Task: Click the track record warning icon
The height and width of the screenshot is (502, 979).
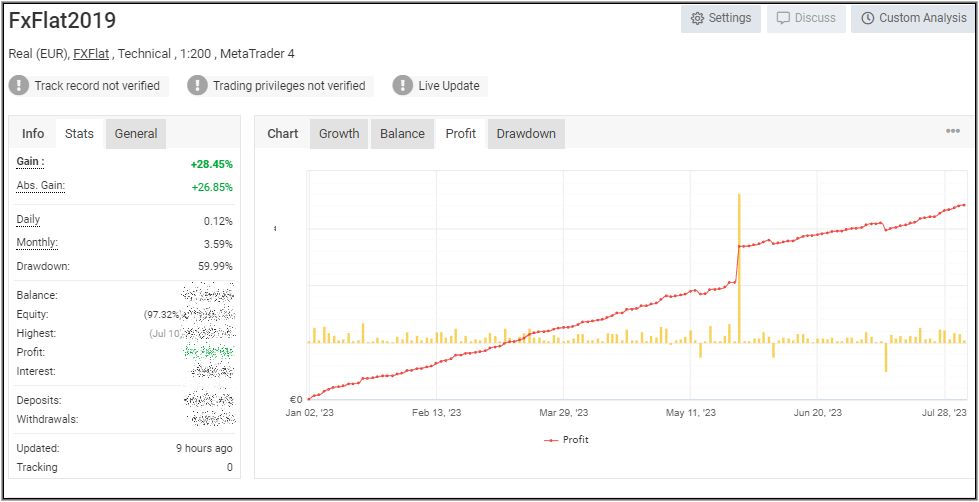Action: [19, 86]
